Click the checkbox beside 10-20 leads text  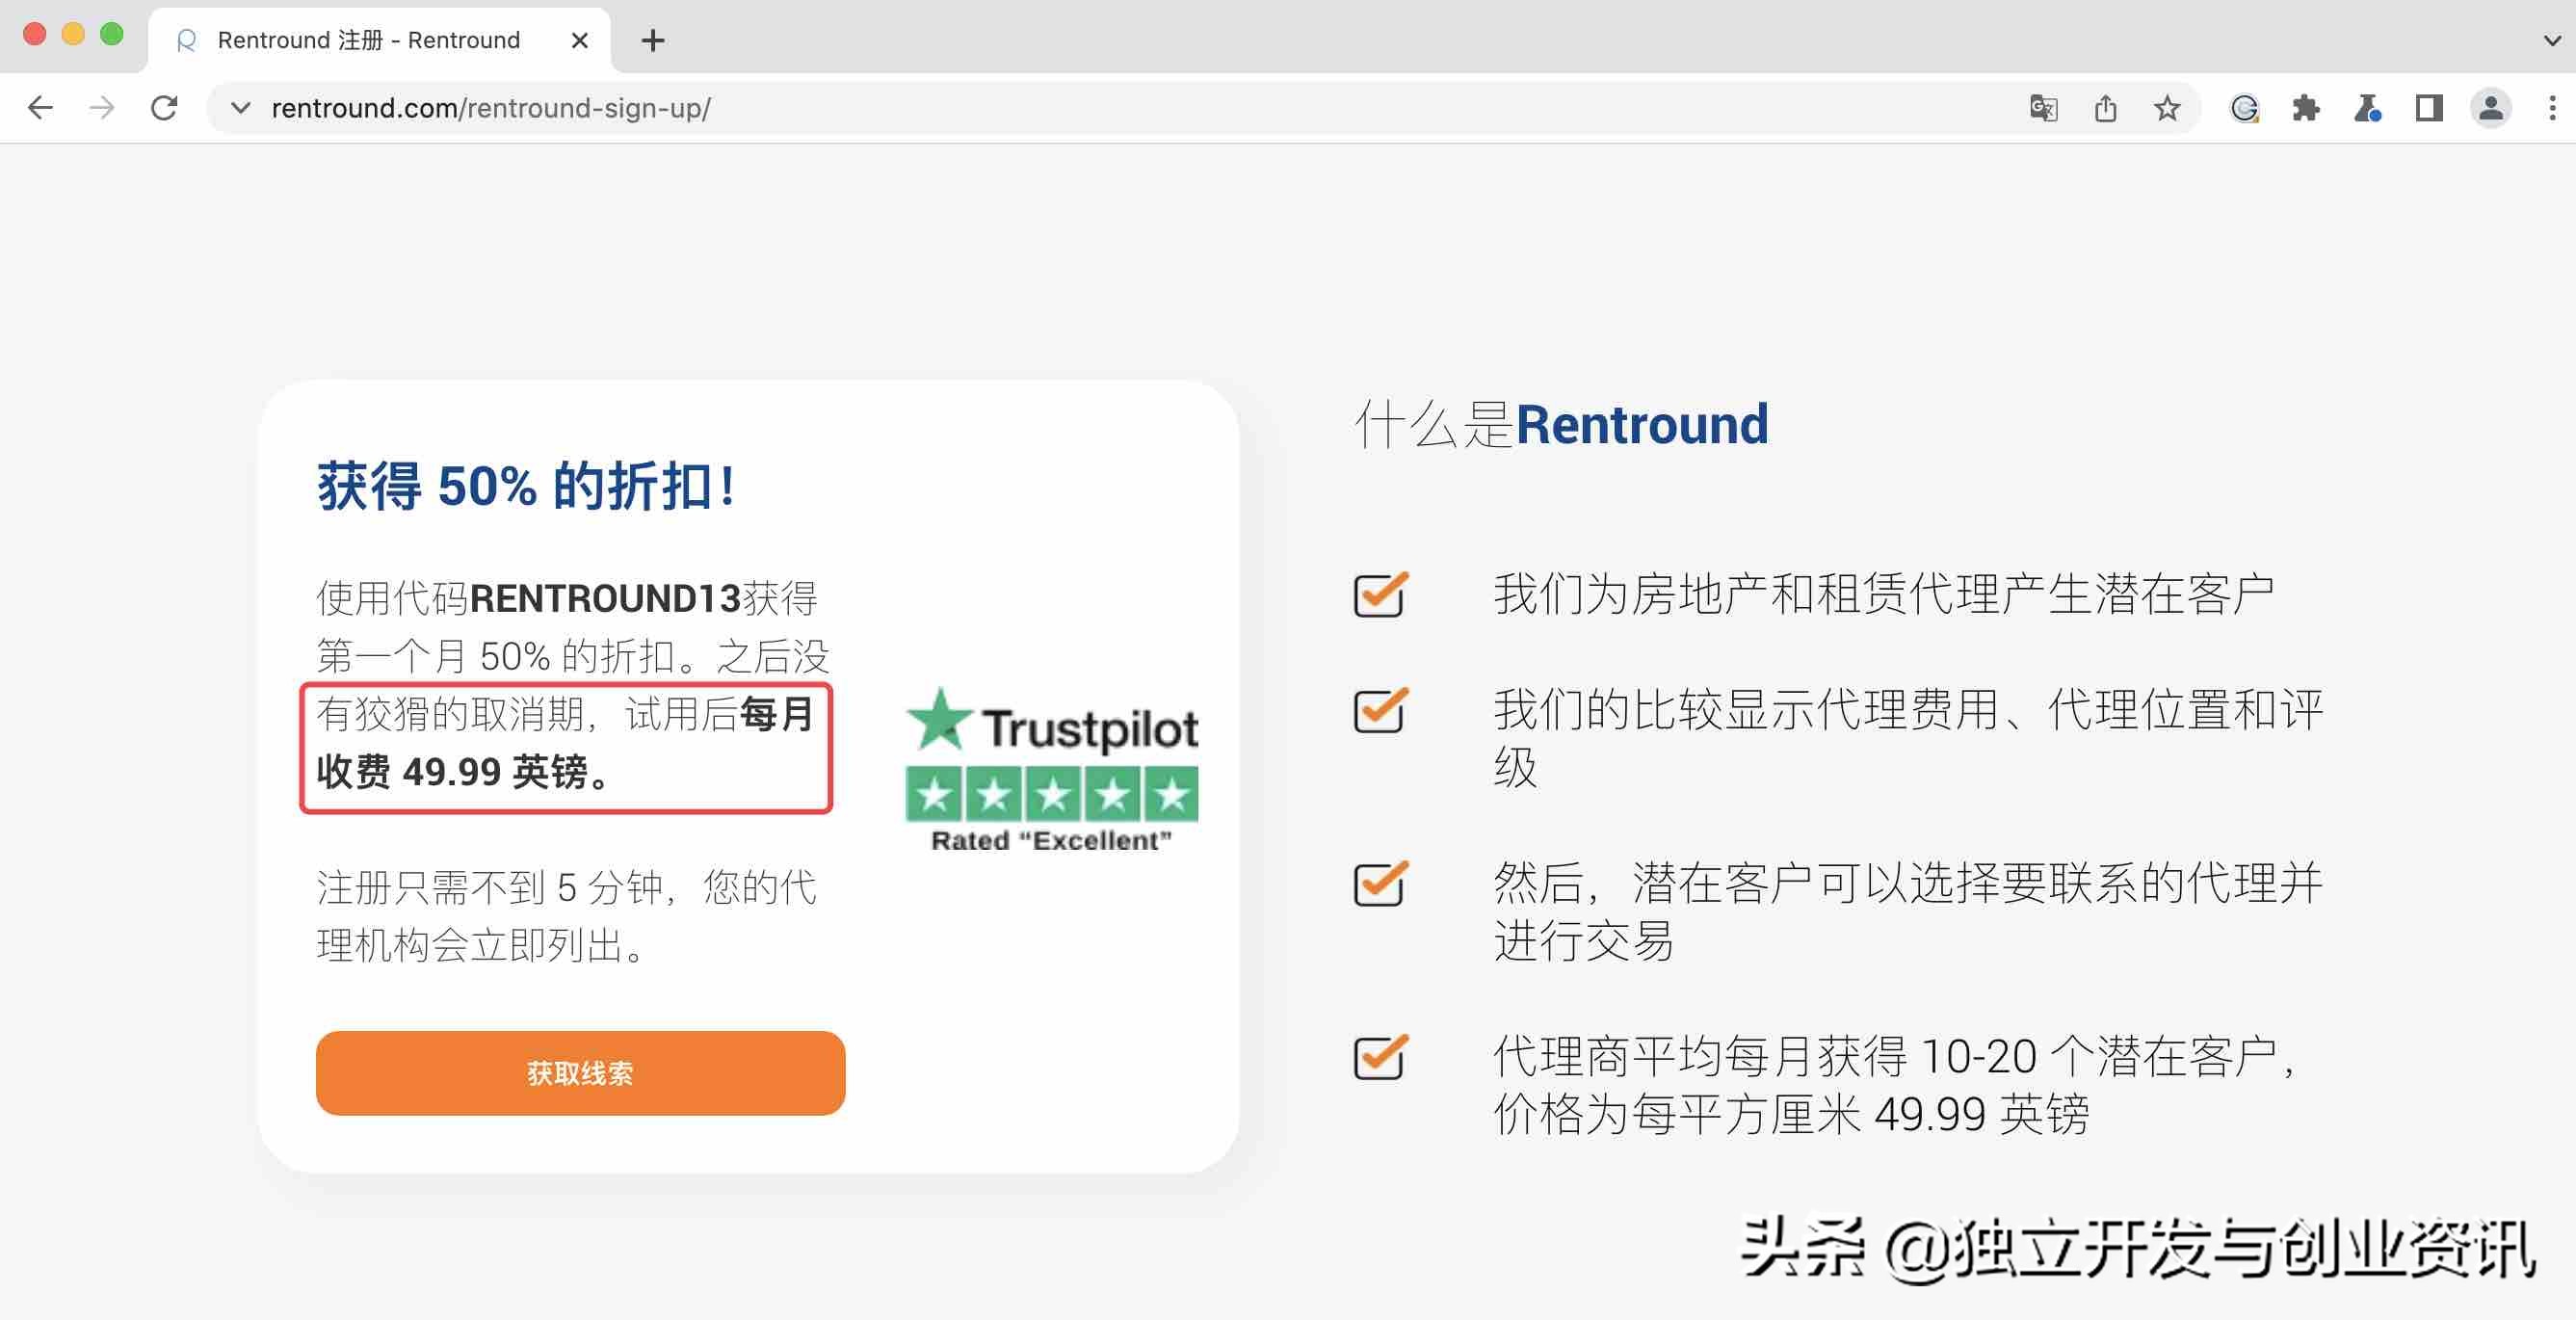[1380, 1055]
